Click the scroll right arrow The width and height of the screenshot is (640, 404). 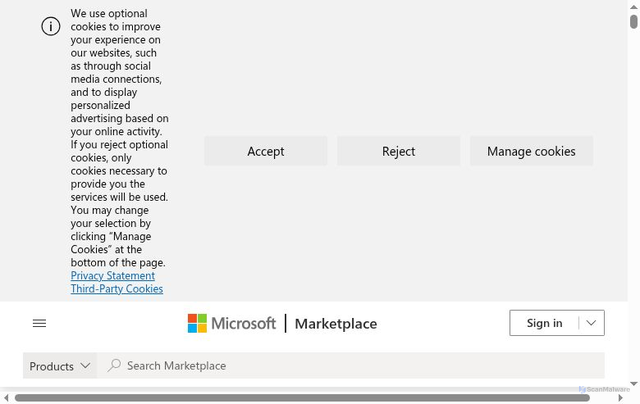(x=620, y=398)
